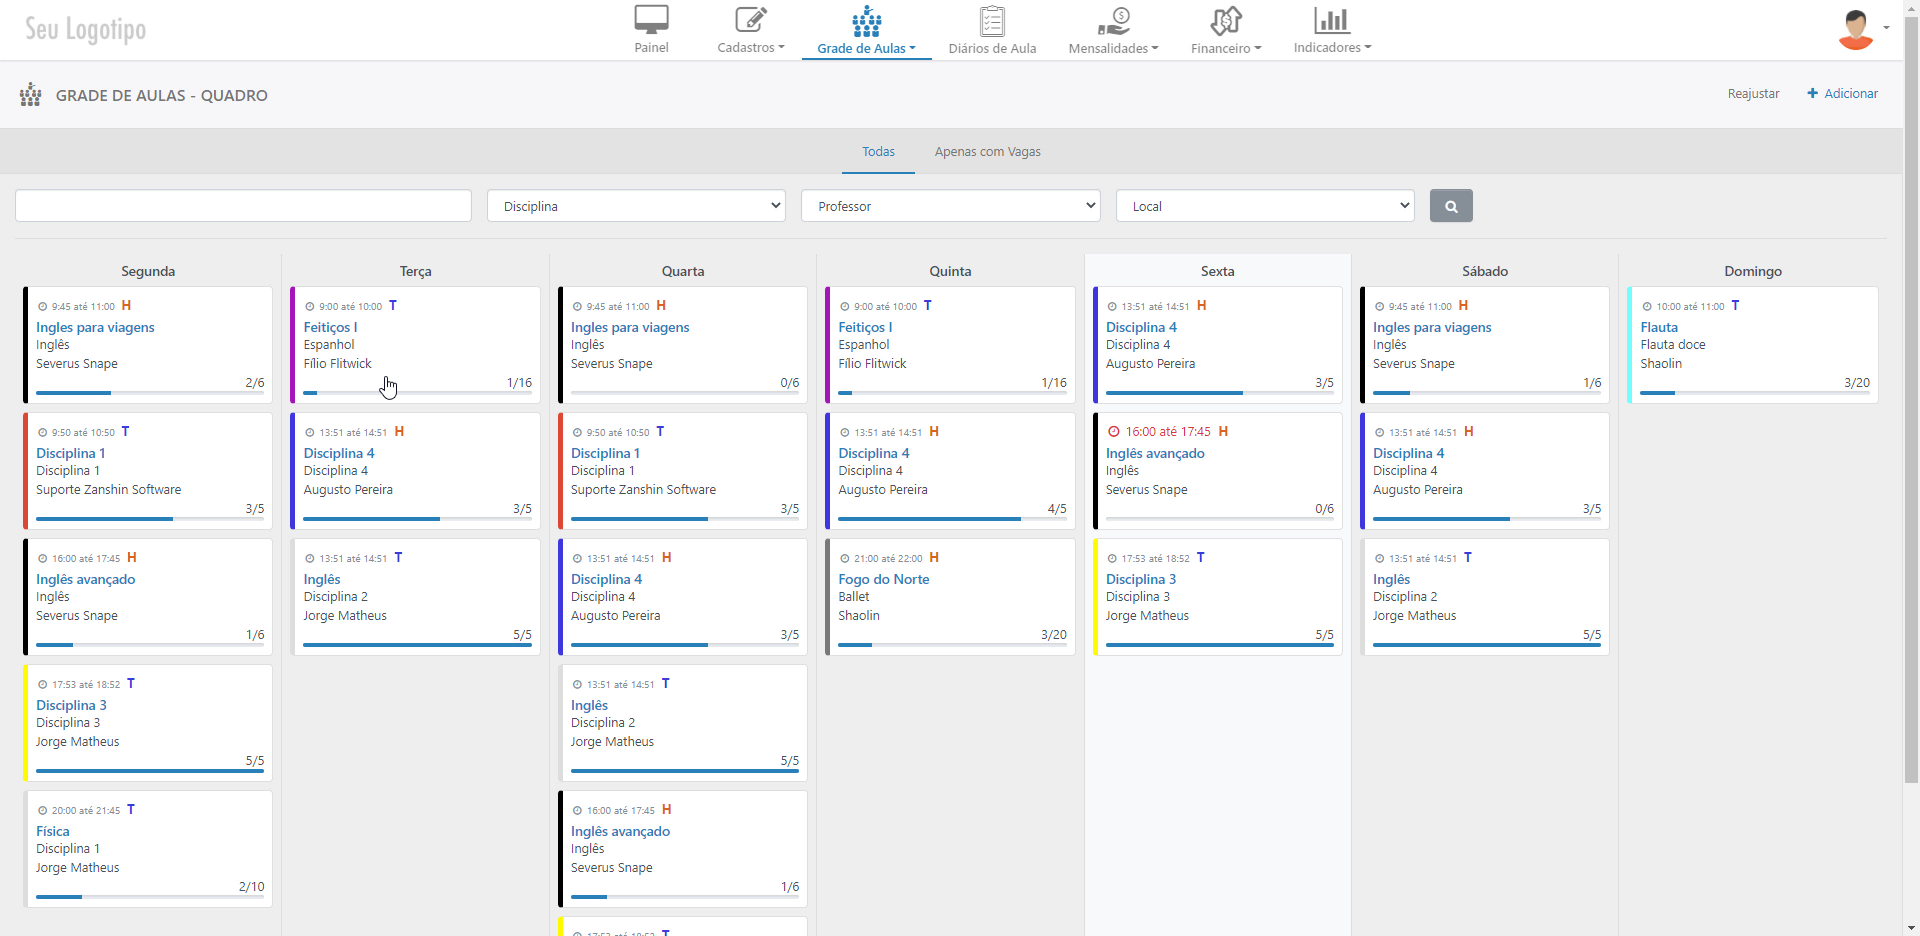Click the Rejustar button
The width and height of the screenshot is (1920, 936).
click(1753, 94)
